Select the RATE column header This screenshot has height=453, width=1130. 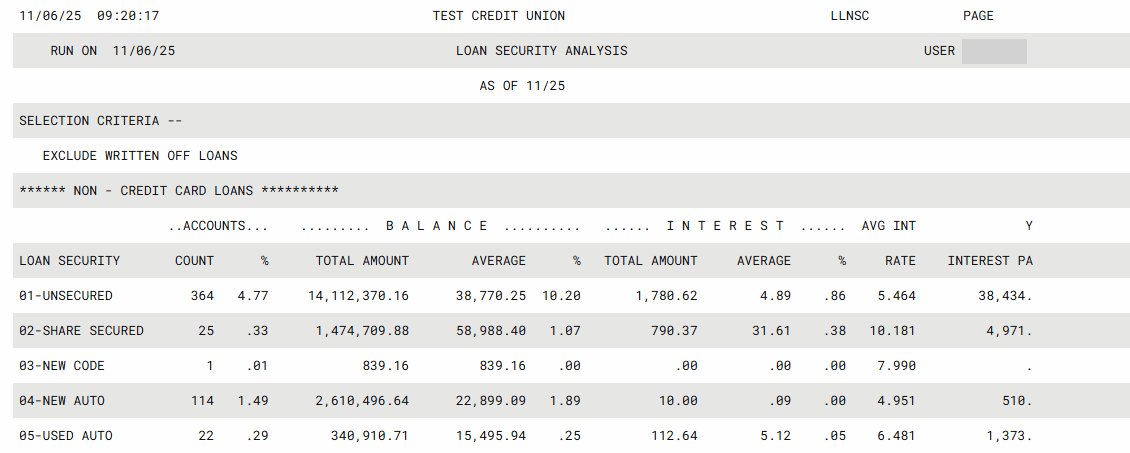(x=900, y=261)
